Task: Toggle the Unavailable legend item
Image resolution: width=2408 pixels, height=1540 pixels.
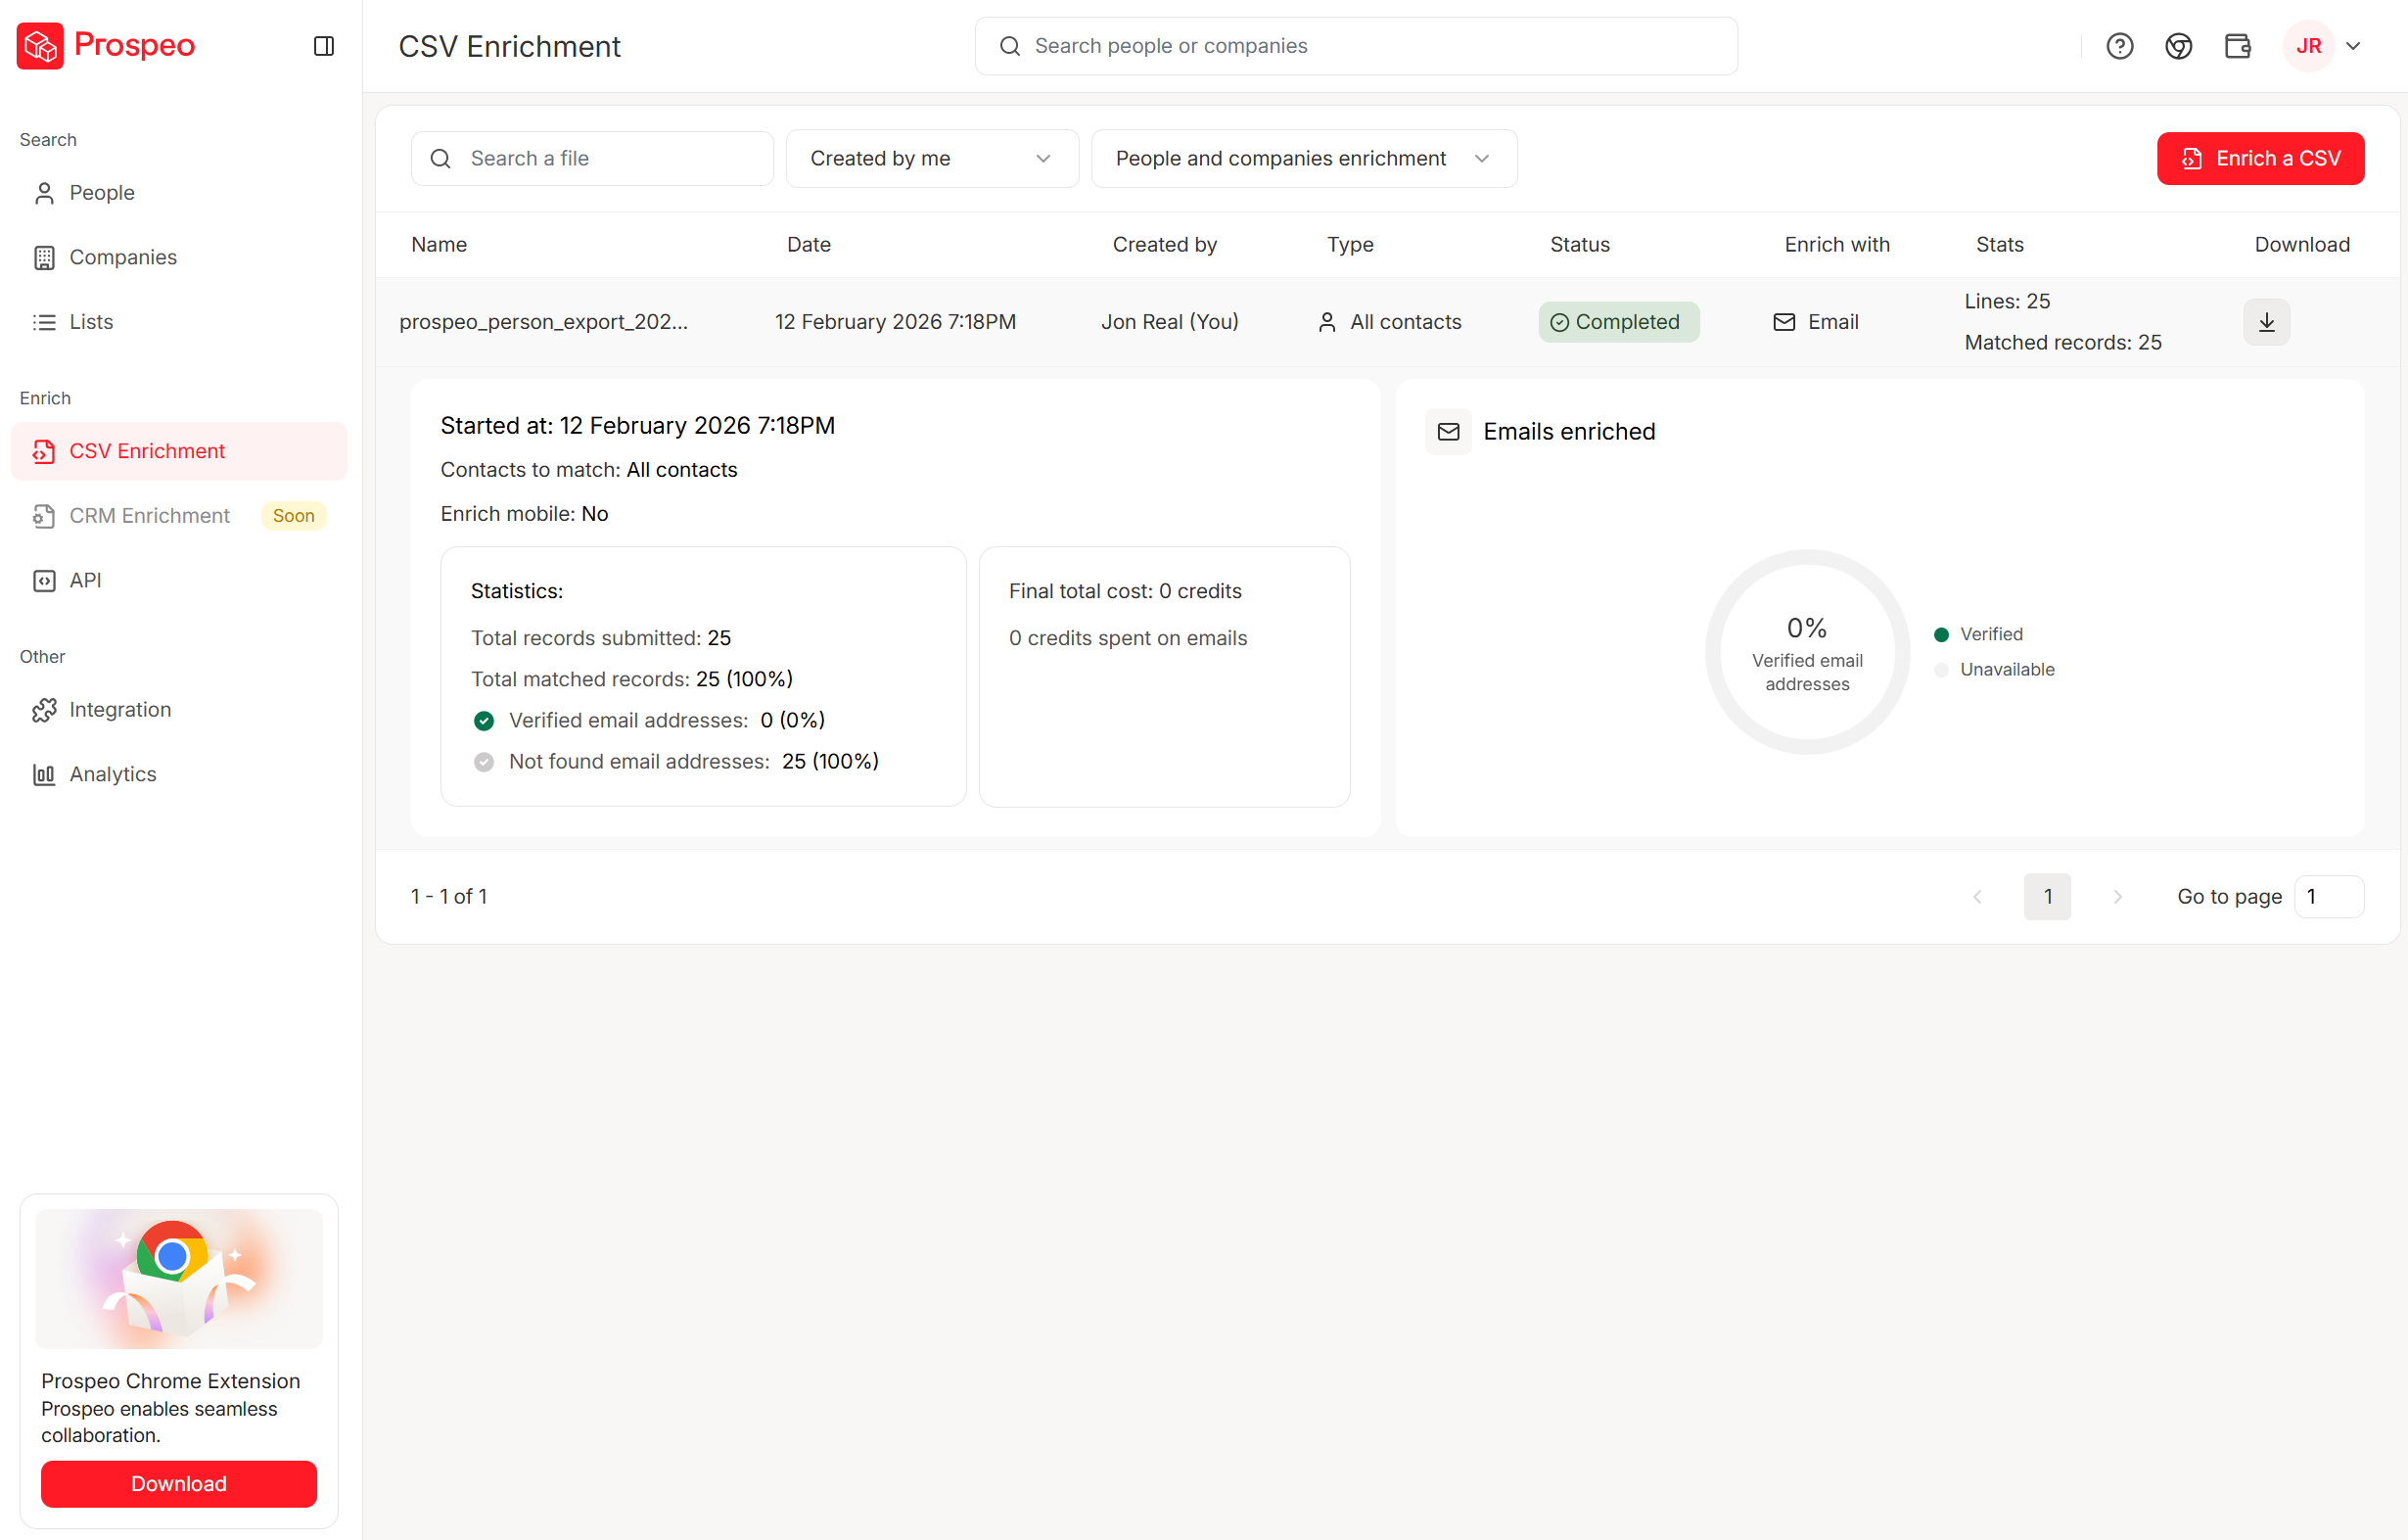Action: pyautogui.click(x=1995, y=669)
